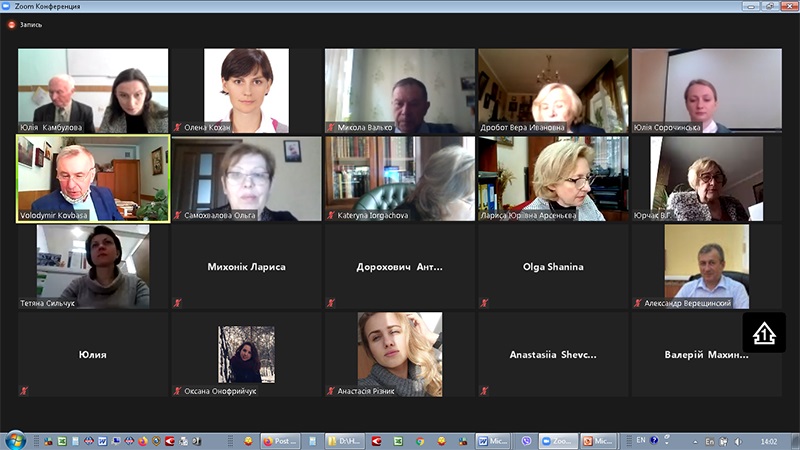
Task: Click muted mic icon beside Самохвалова Ольга
Action: coord(178,215)
